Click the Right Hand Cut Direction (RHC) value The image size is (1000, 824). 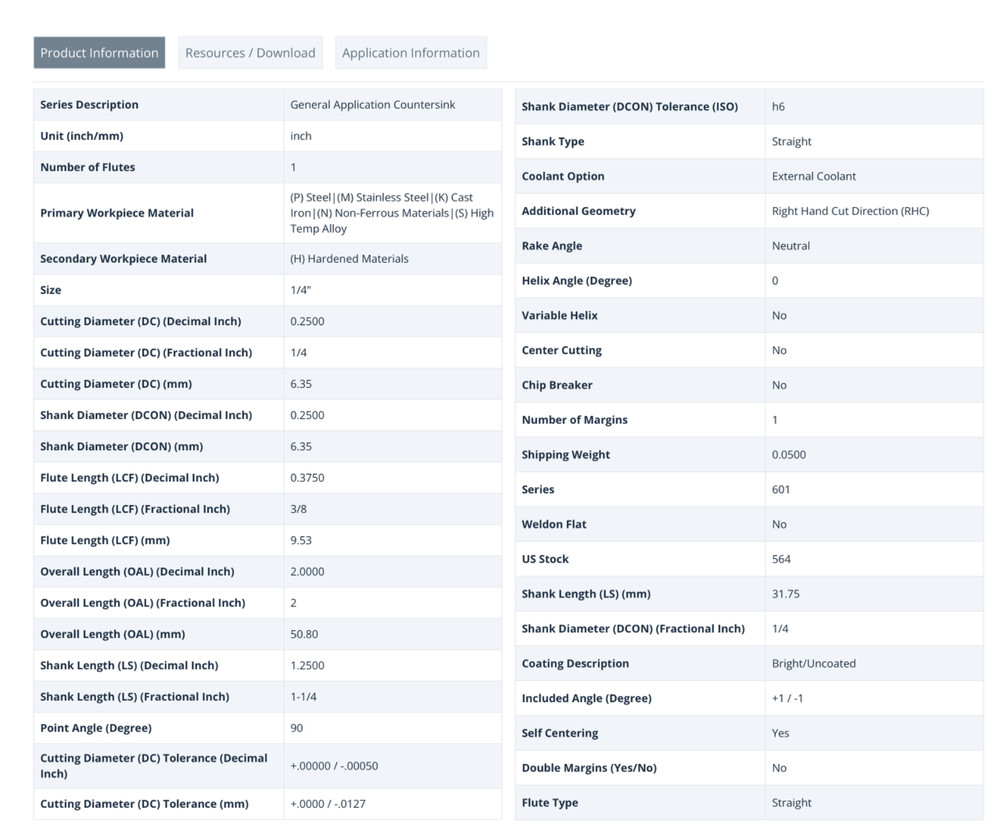point(850,211)
